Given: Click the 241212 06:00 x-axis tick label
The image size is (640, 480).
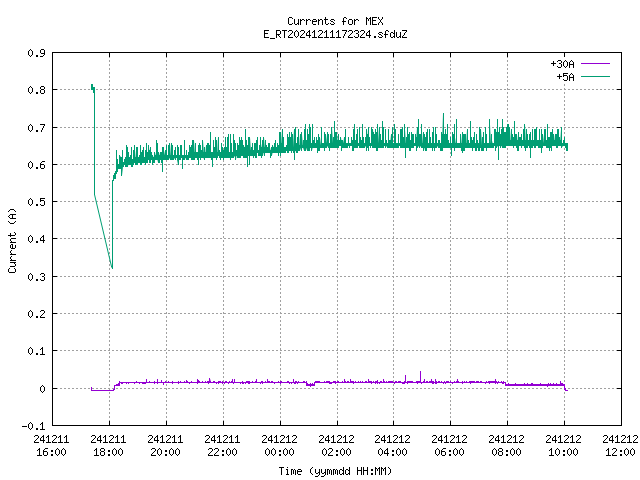Looking at the screenshot, I should coord(449,446).
